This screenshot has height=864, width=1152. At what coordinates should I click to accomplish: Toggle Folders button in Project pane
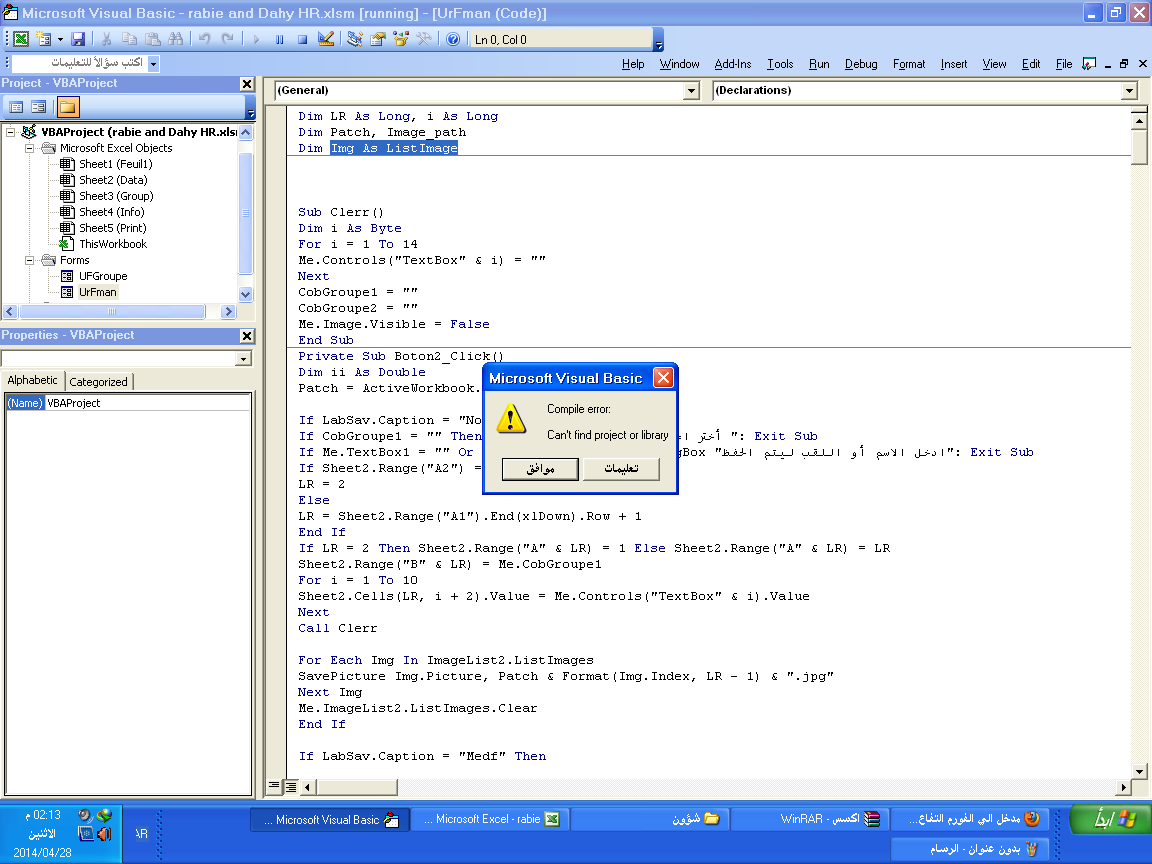pyautogui.click(x=68, y=107)
